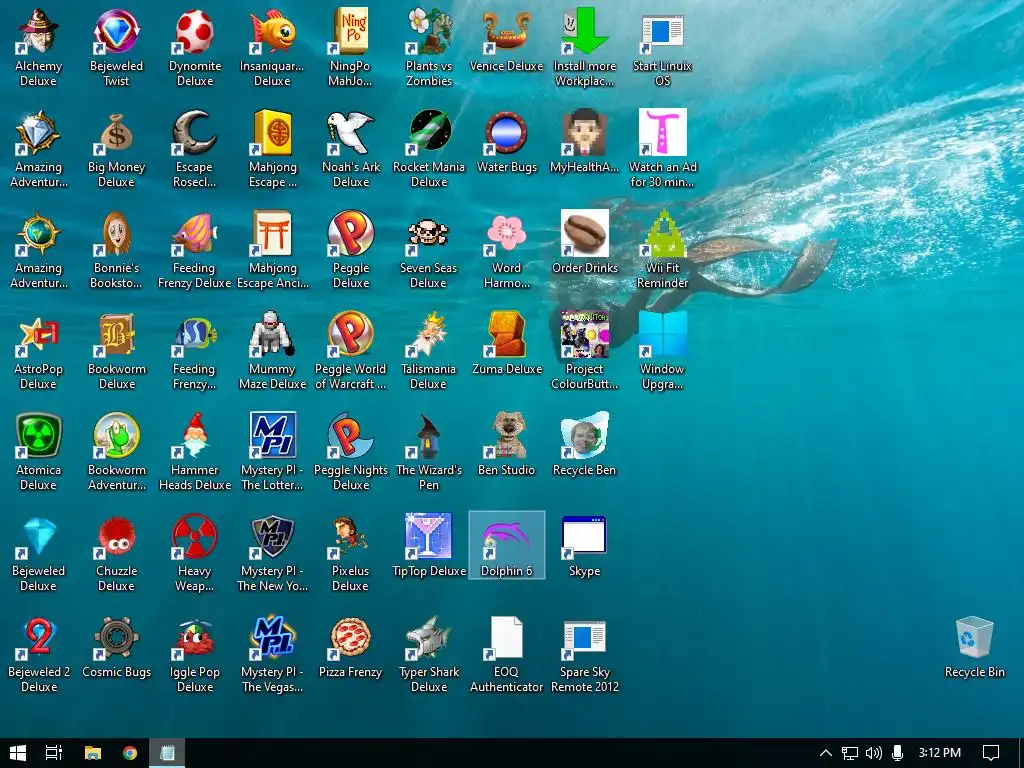Select Heavy Weapon radiation icon
The height and width of the screenshot is (768, 1024).
195,537
